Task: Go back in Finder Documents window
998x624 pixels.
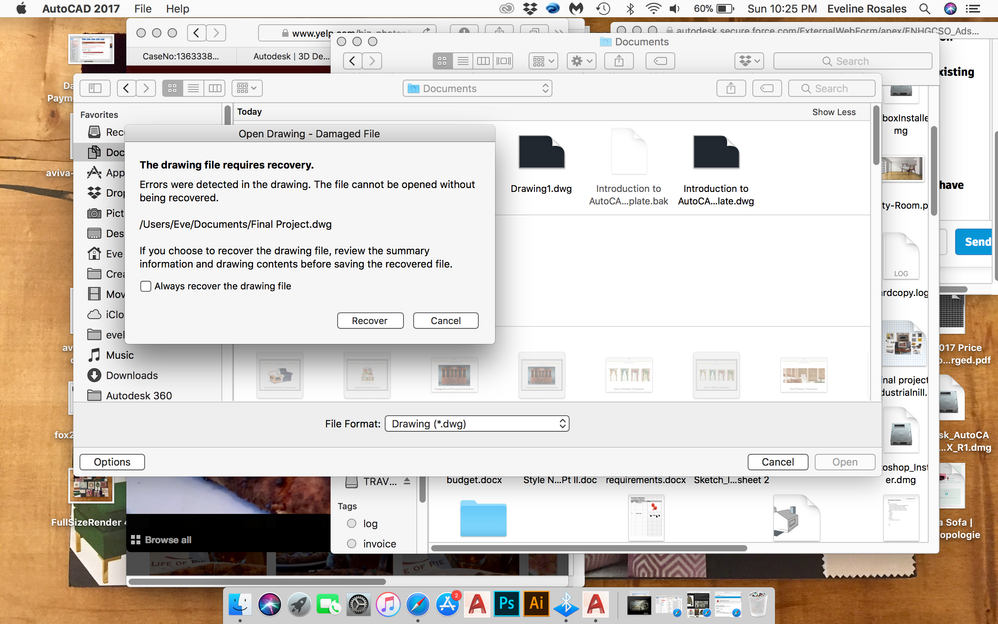Action: point(353,61)
